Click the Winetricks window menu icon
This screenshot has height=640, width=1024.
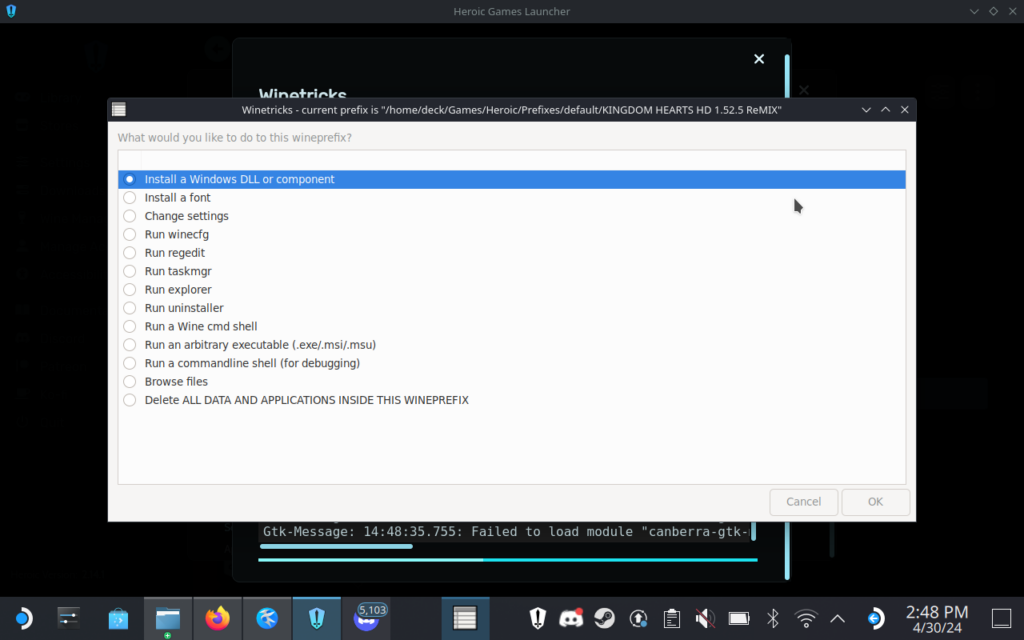pos(119,109)
